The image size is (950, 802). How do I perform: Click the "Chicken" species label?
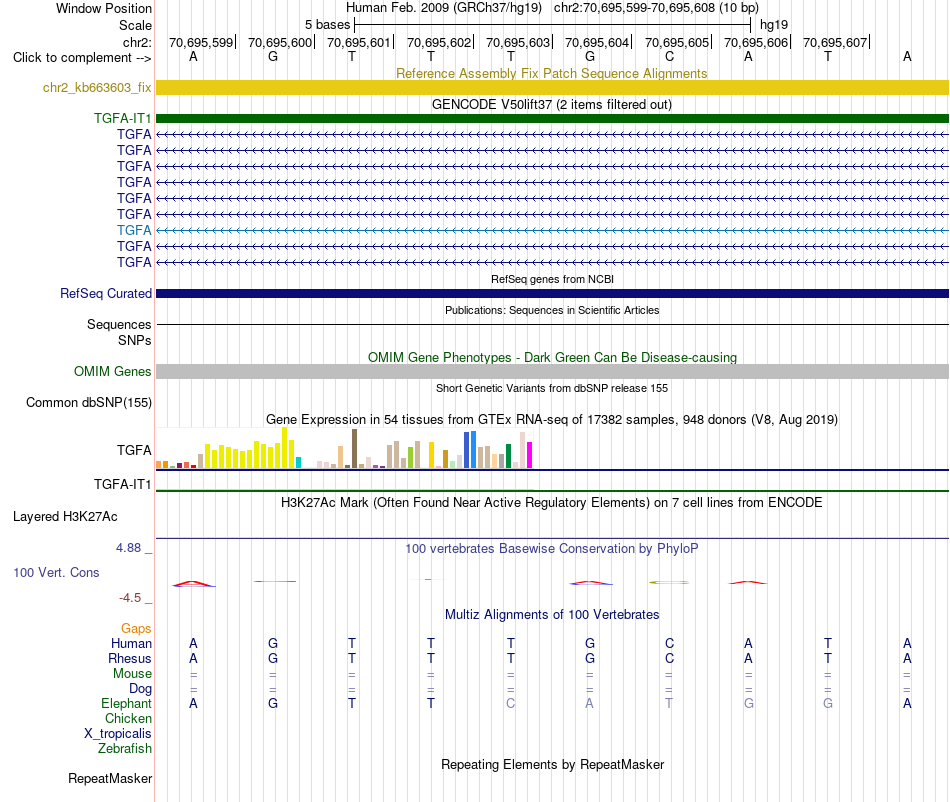[x=128, y=718]
